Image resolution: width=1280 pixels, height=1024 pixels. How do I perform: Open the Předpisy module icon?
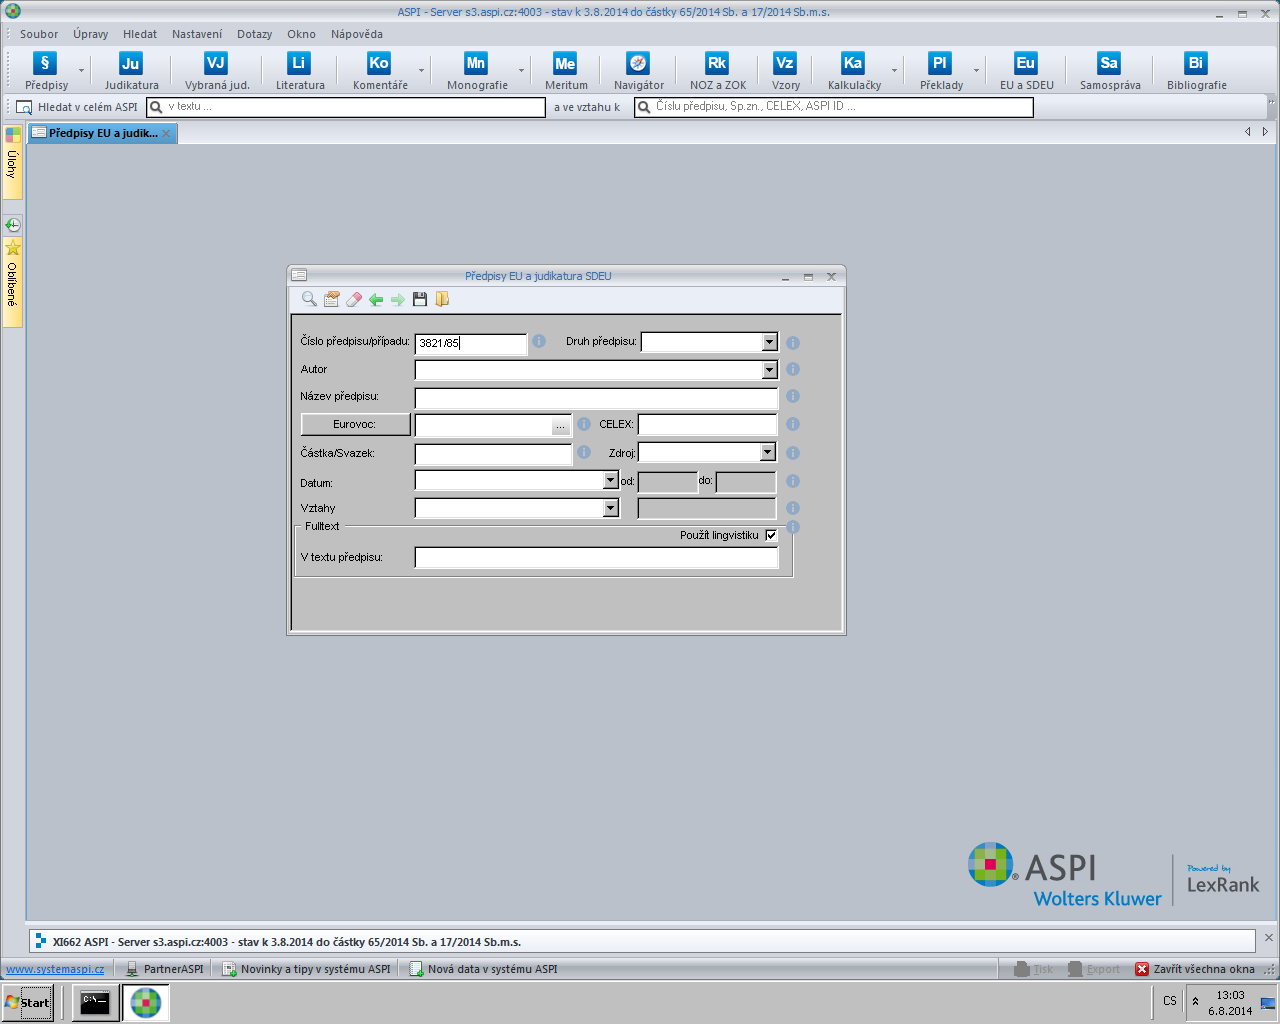click(x=45, y=63)
